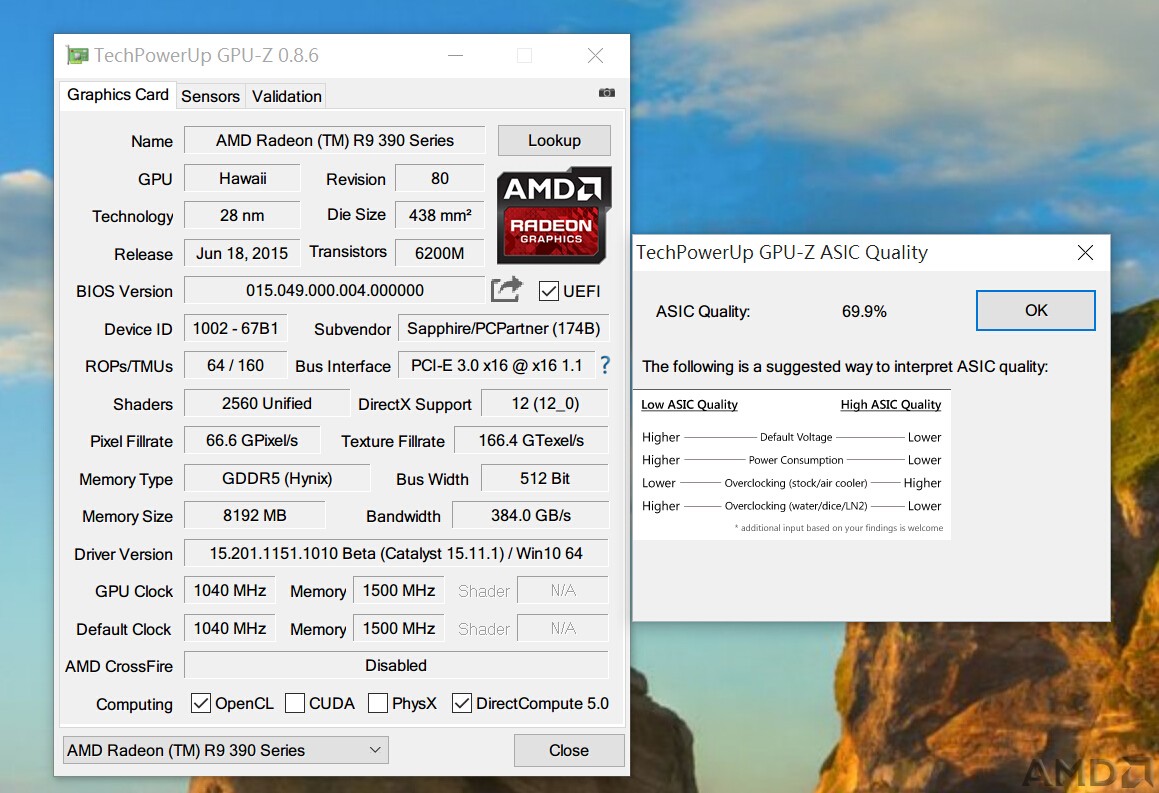Click the Technology field 28 nm
The width and height of the screenshot is (1159, 793).
coord(242,215)
